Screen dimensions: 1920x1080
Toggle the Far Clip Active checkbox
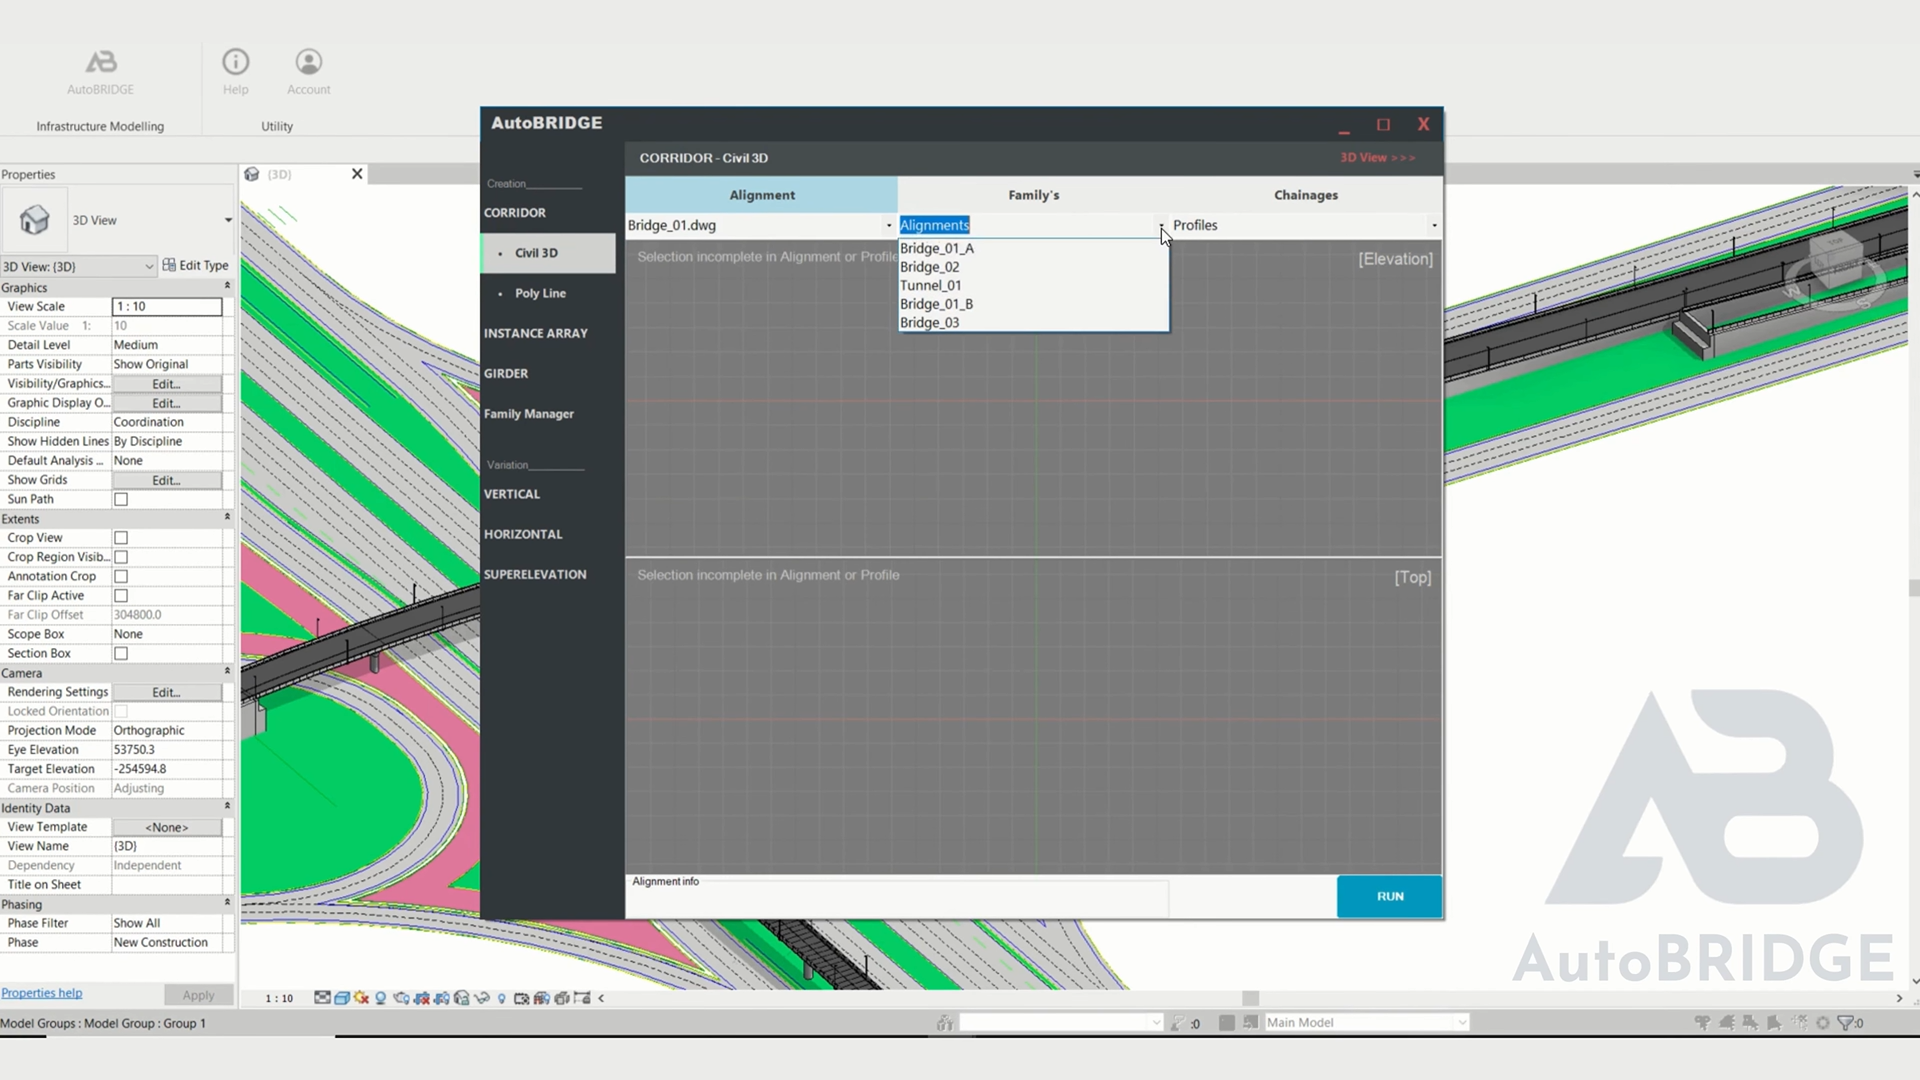(x=121, y=595)
